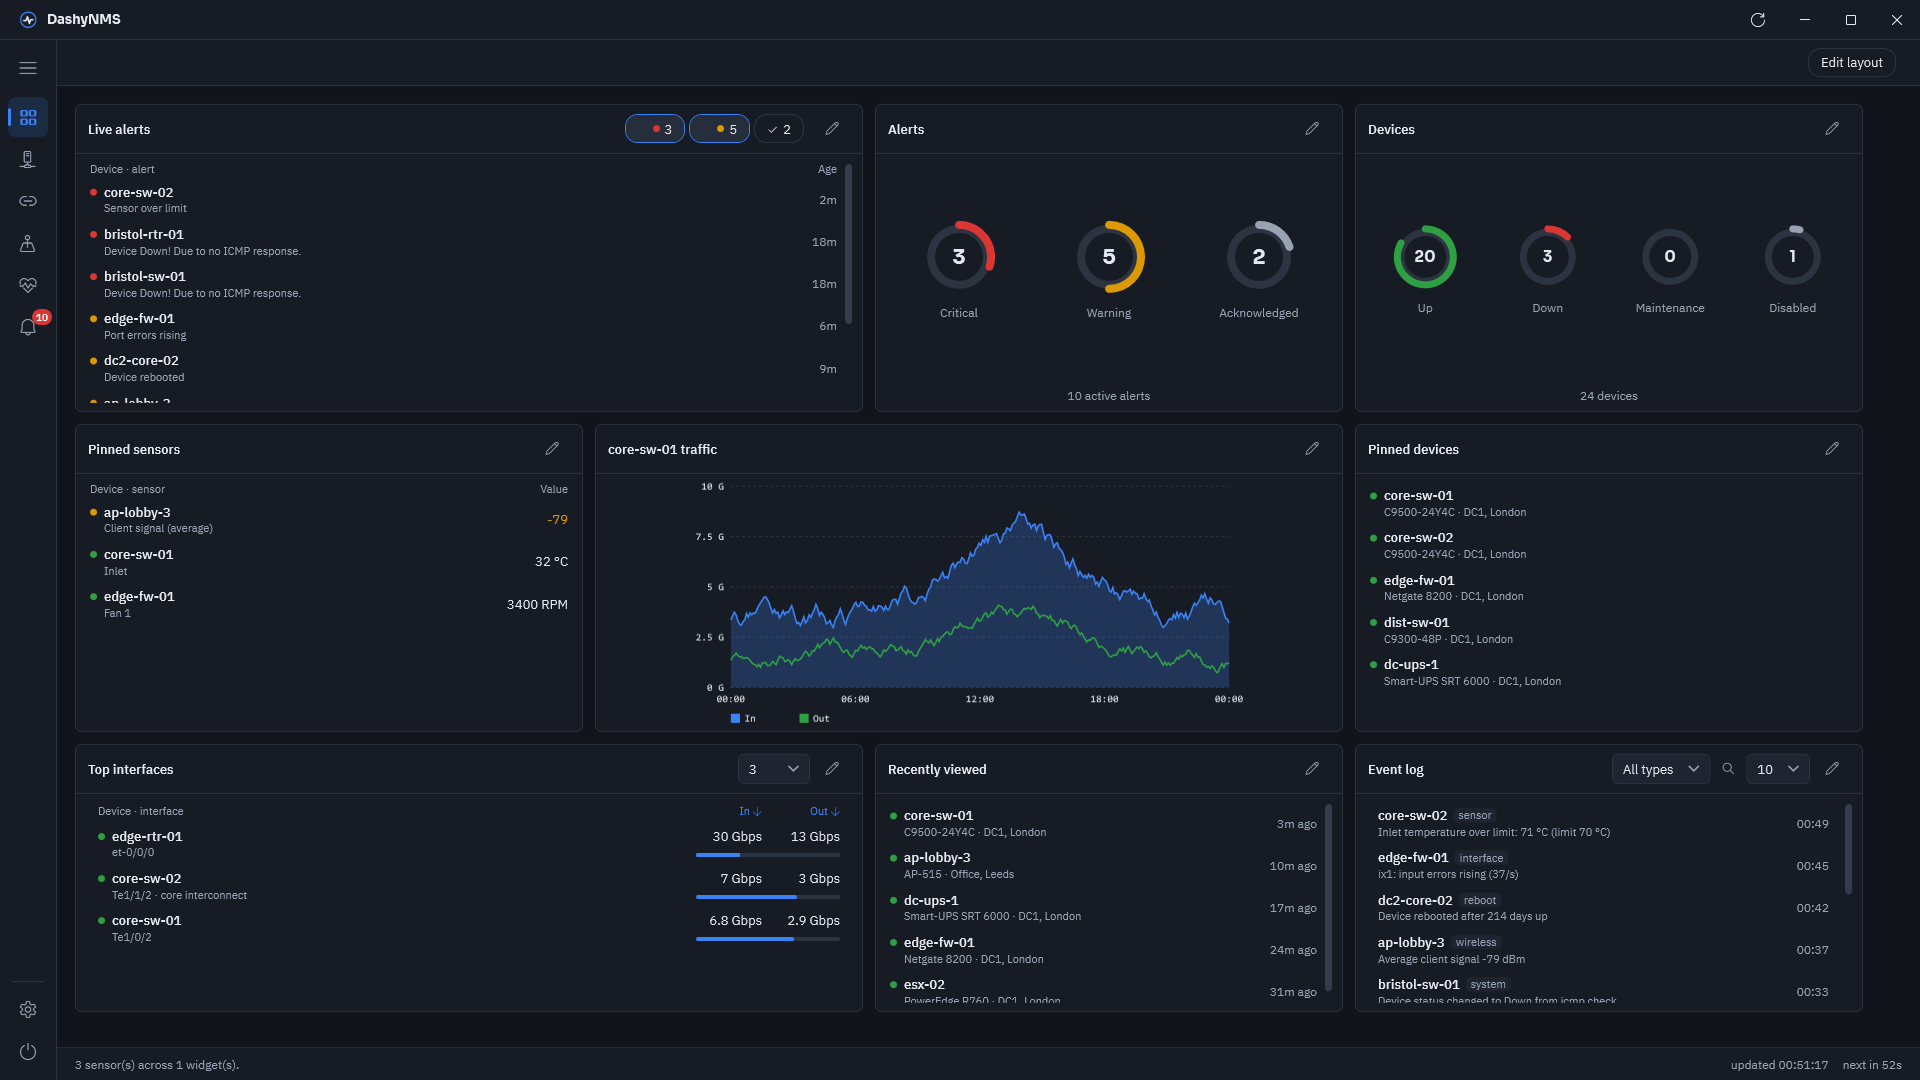Viewport: 1920px width, 1080px height.
Task: Open dc-ups-1 in Pinned devices
Action: 1608,673
